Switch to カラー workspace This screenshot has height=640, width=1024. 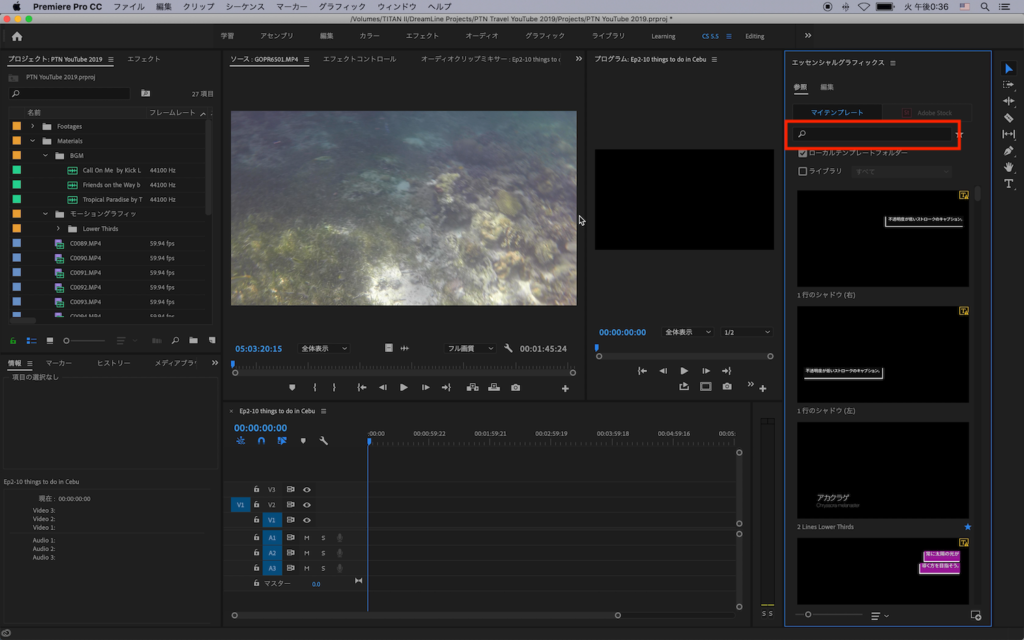369,36
